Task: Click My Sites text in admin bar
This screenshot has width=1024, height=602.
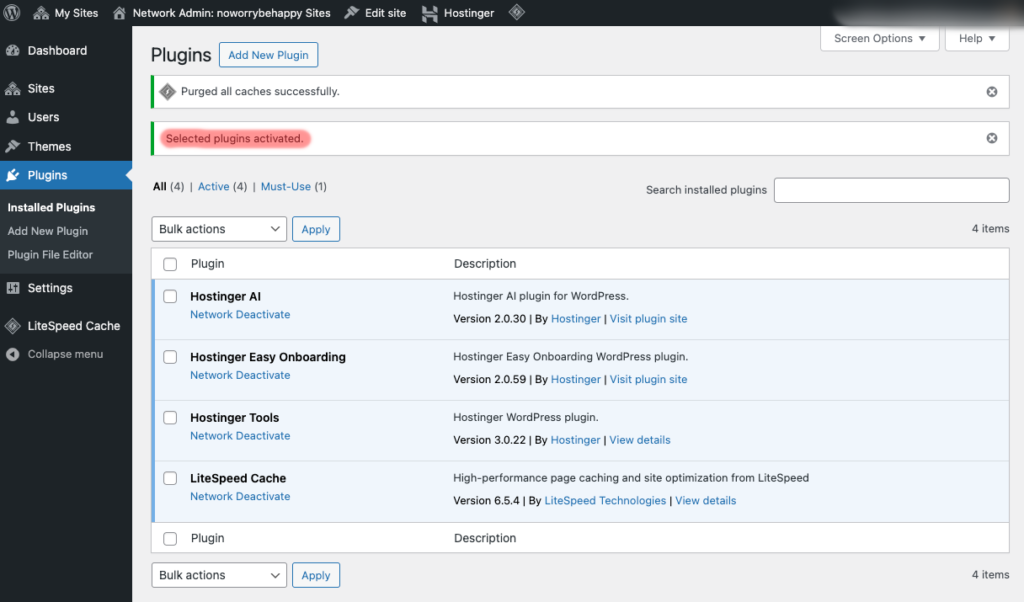Action: [76, 13]
